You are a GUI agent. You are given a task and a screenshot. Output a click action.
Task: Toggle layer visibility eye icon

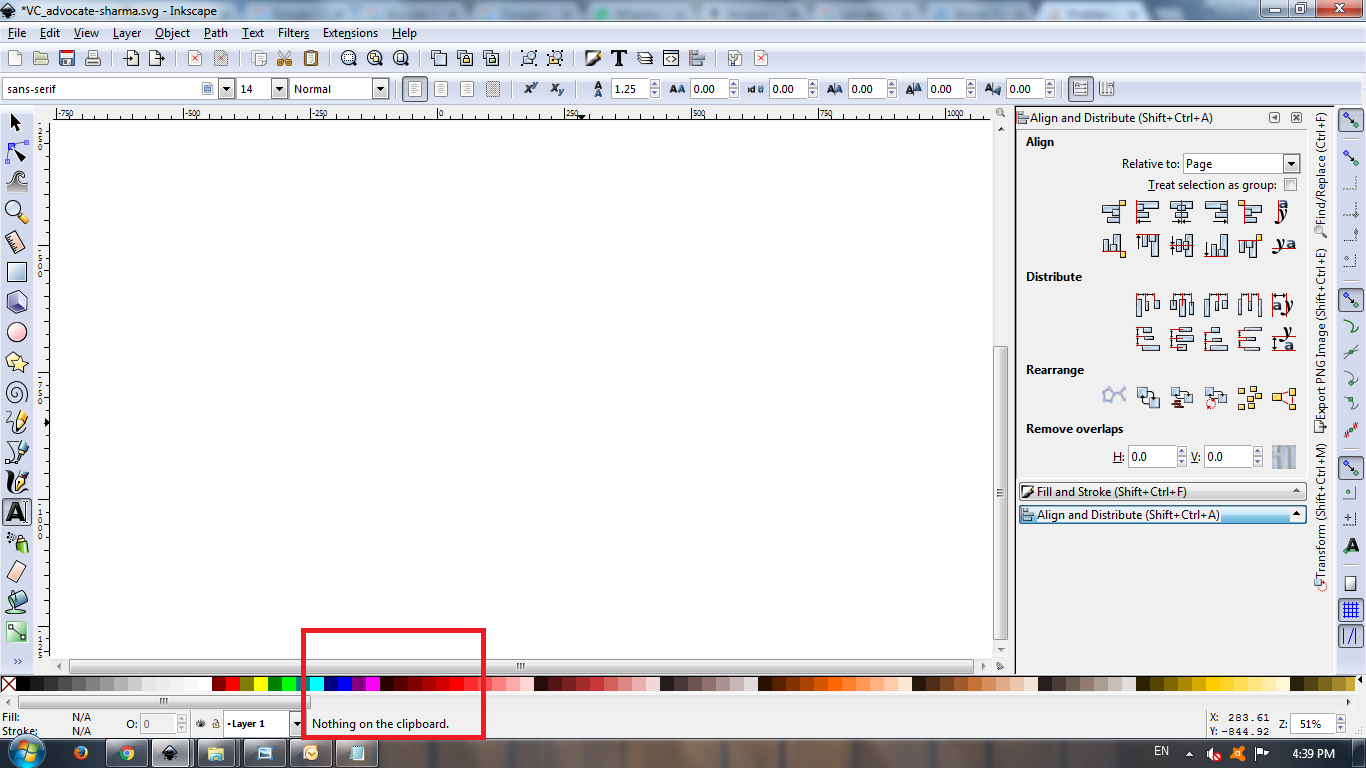(200, 723)
